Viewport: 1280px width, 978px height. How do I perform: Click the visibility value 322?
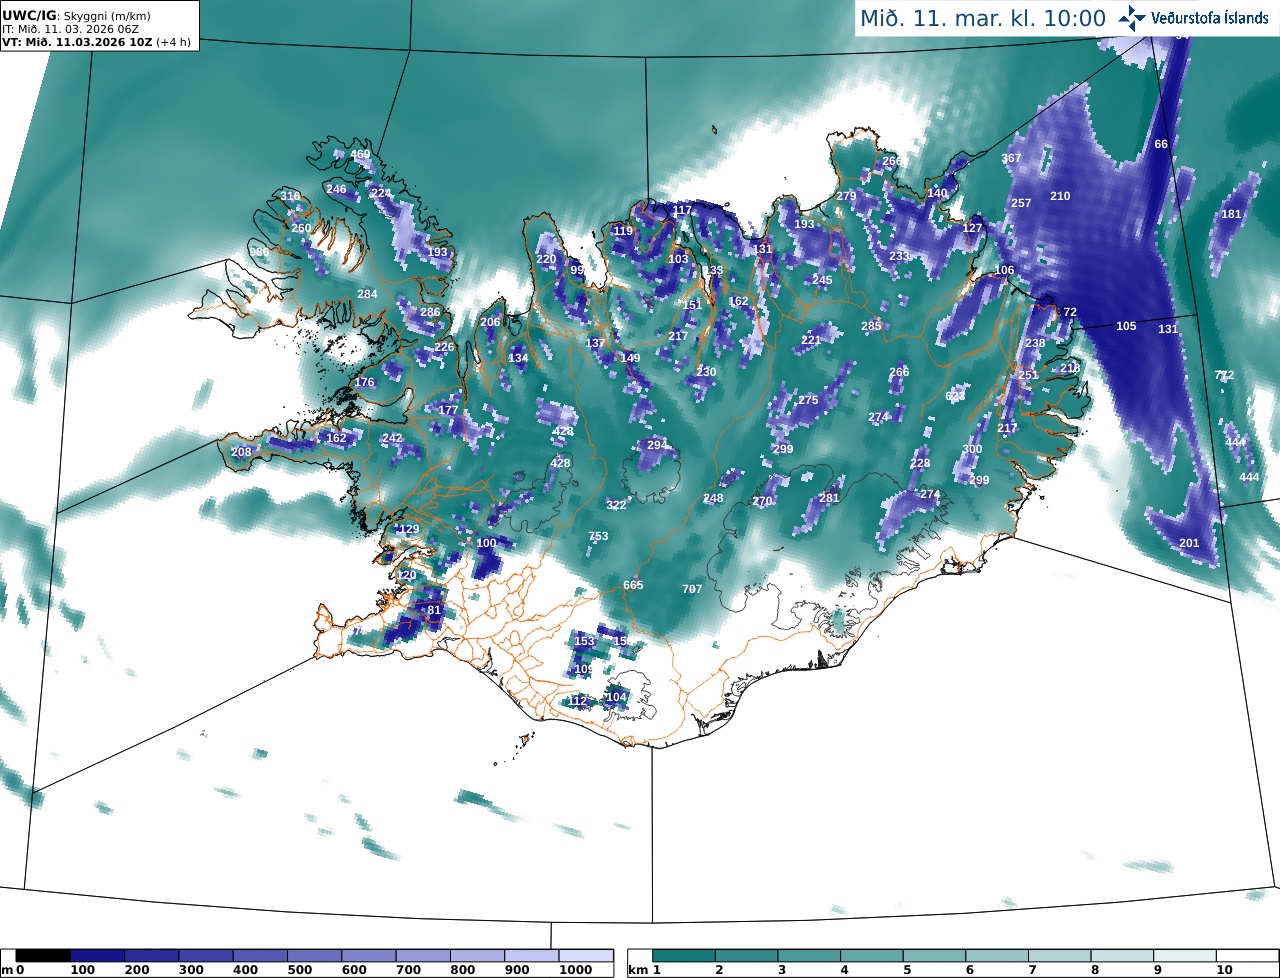tap(616, 505)
